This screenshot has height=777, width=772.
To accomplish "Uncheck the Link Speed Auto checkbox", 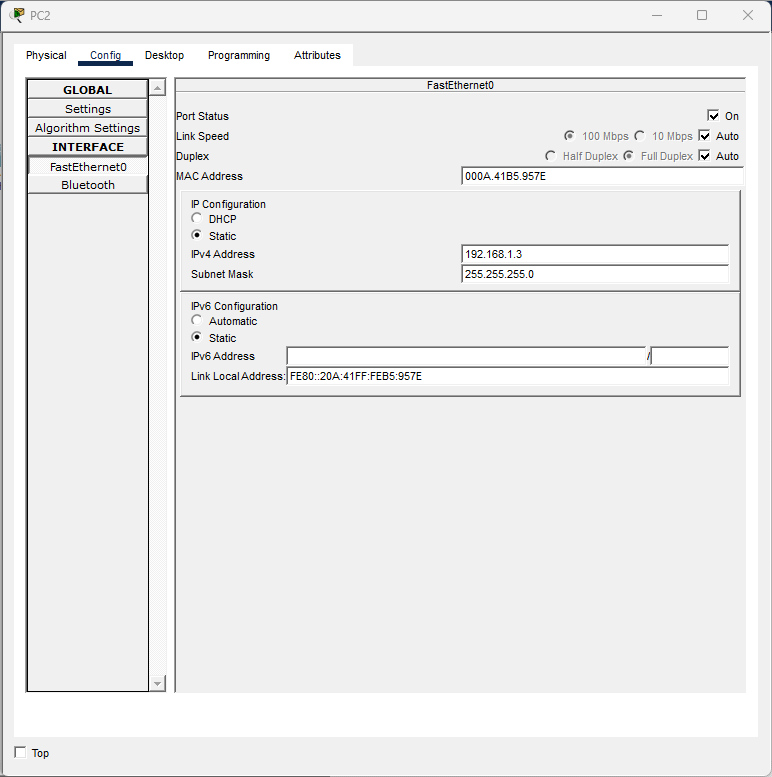I will tap(705, 136).
